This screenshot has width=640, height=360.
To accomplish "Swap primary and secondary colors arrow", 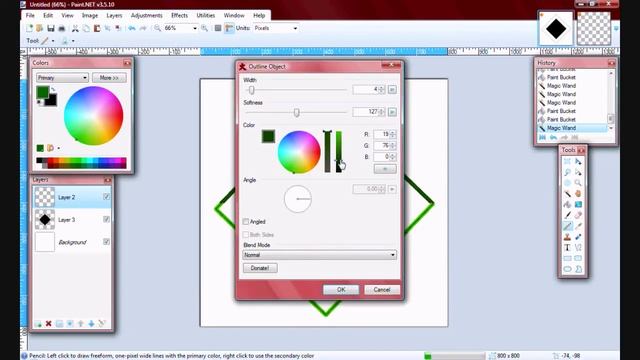I will pyautogui.click(x=53, y=89).
